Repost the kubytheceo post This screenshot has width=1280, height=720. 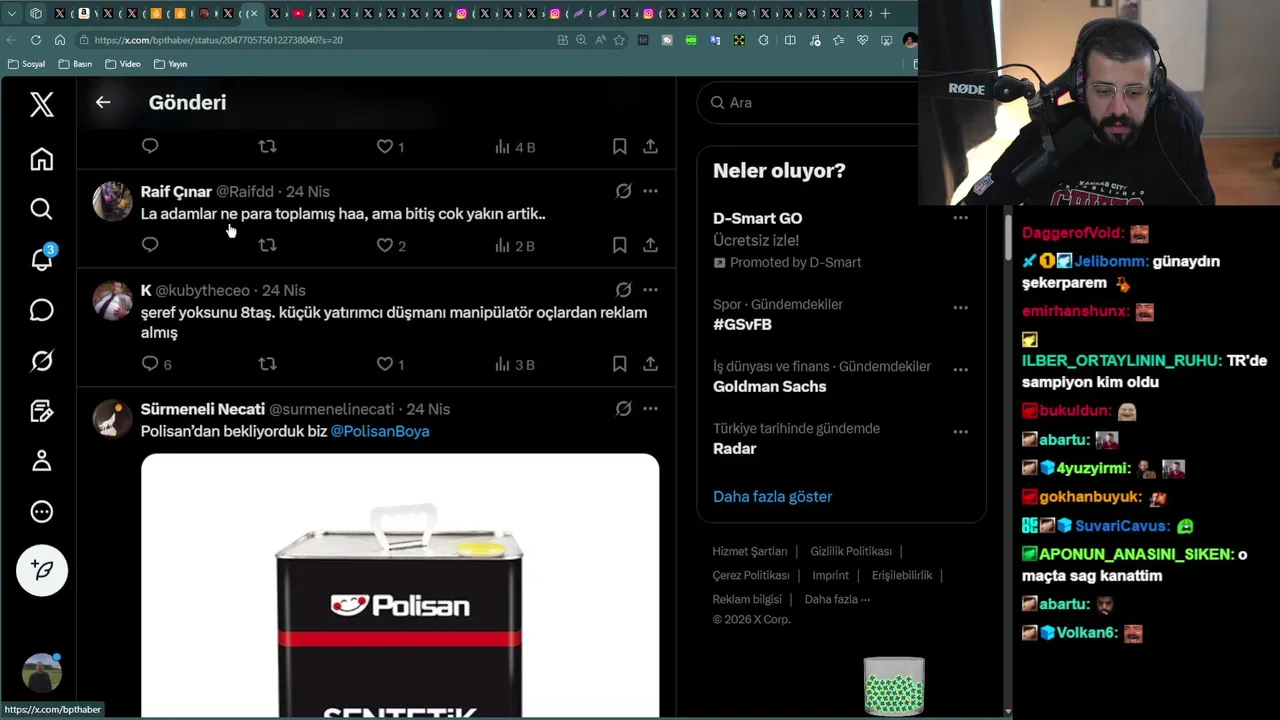[x=267, y=364]
